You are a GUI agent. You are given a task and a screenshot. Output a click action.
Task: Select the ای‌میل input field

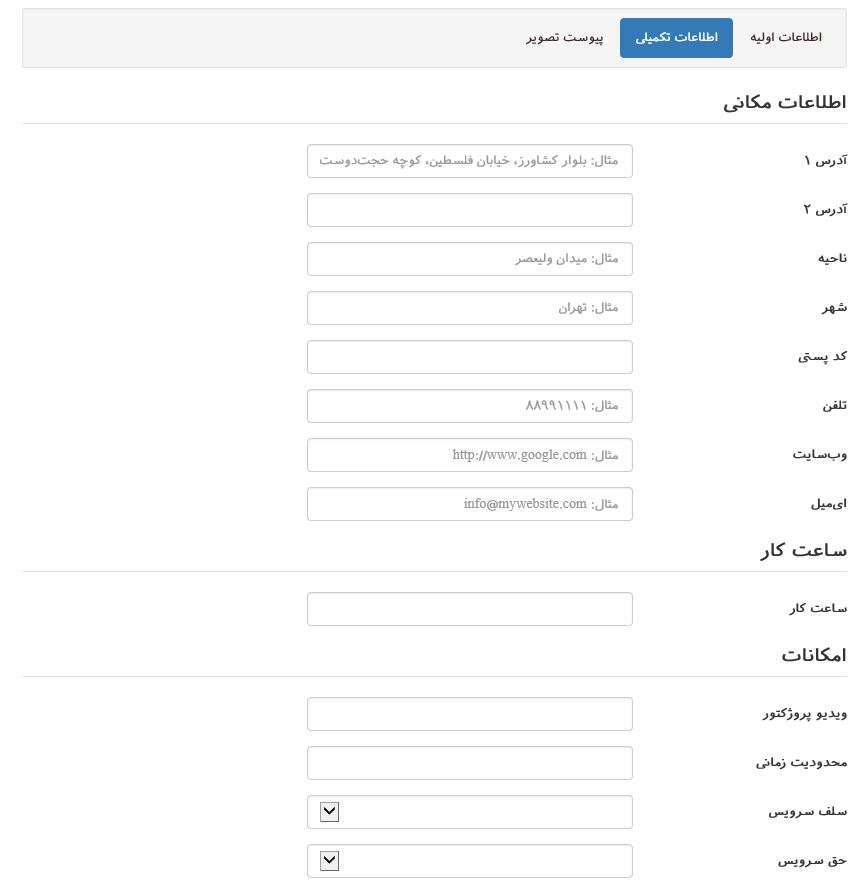pos(470,504)
